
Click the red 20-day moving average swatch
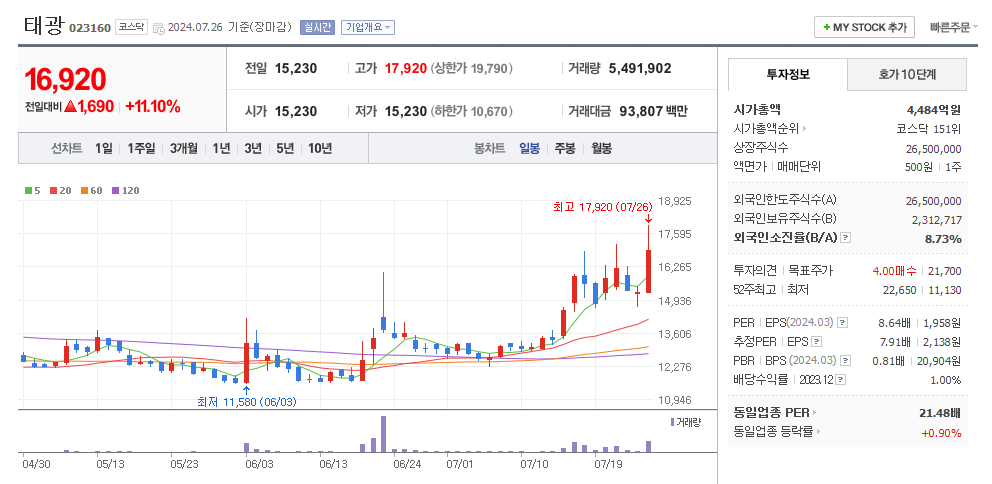(x=53, y=190)
